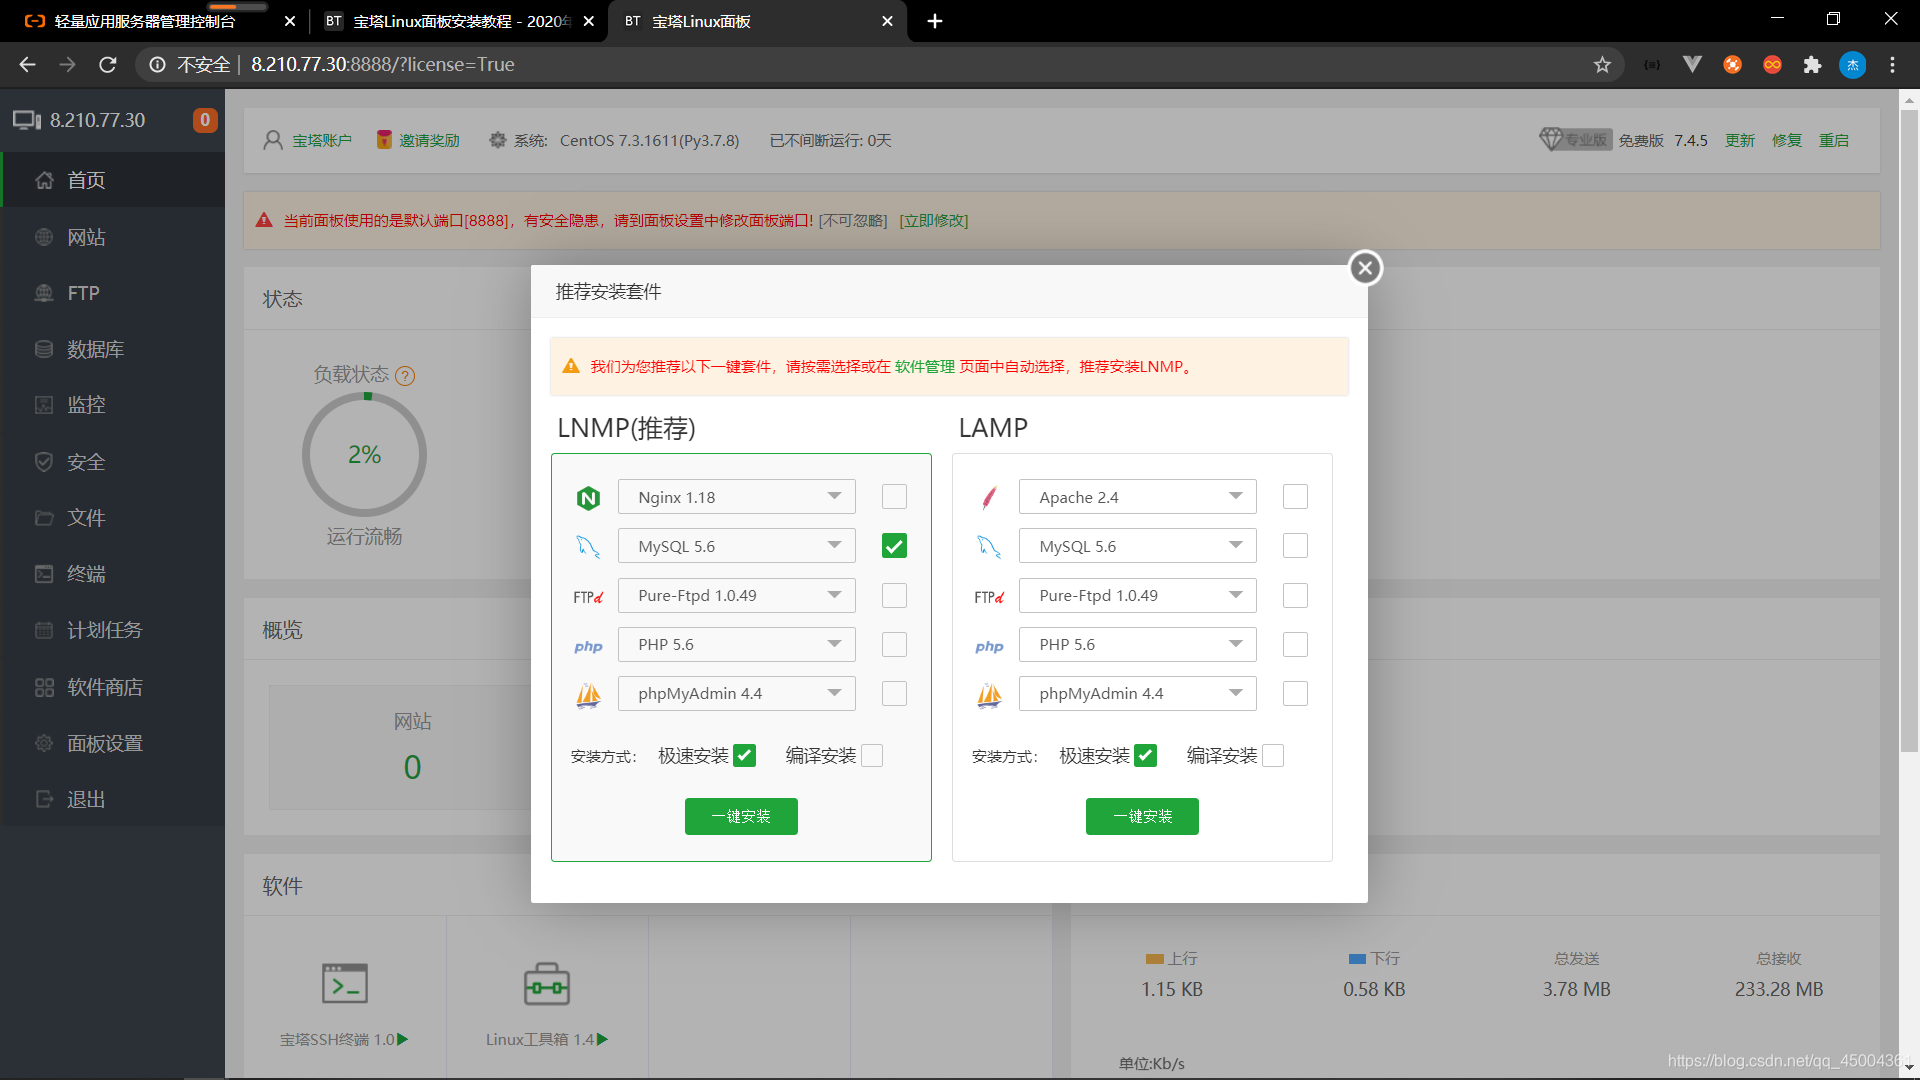Toggle 极速安装 checkbox in LNMP
1920x1080 pixels.
pos(744,756)
